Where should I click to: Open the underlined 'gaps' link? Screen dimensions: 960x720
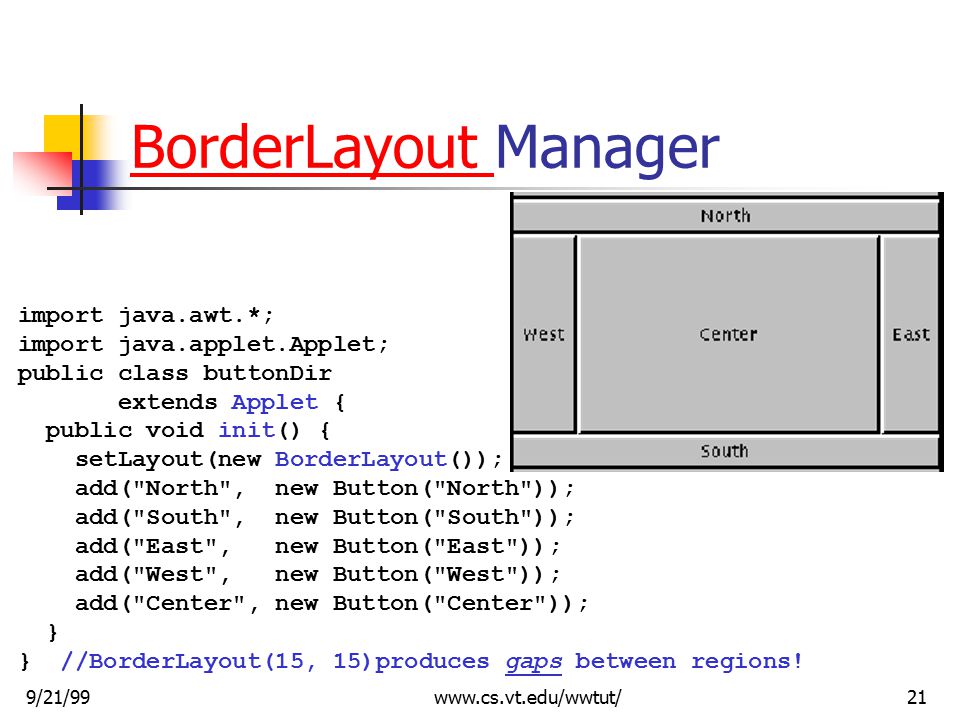click(533, 662)
